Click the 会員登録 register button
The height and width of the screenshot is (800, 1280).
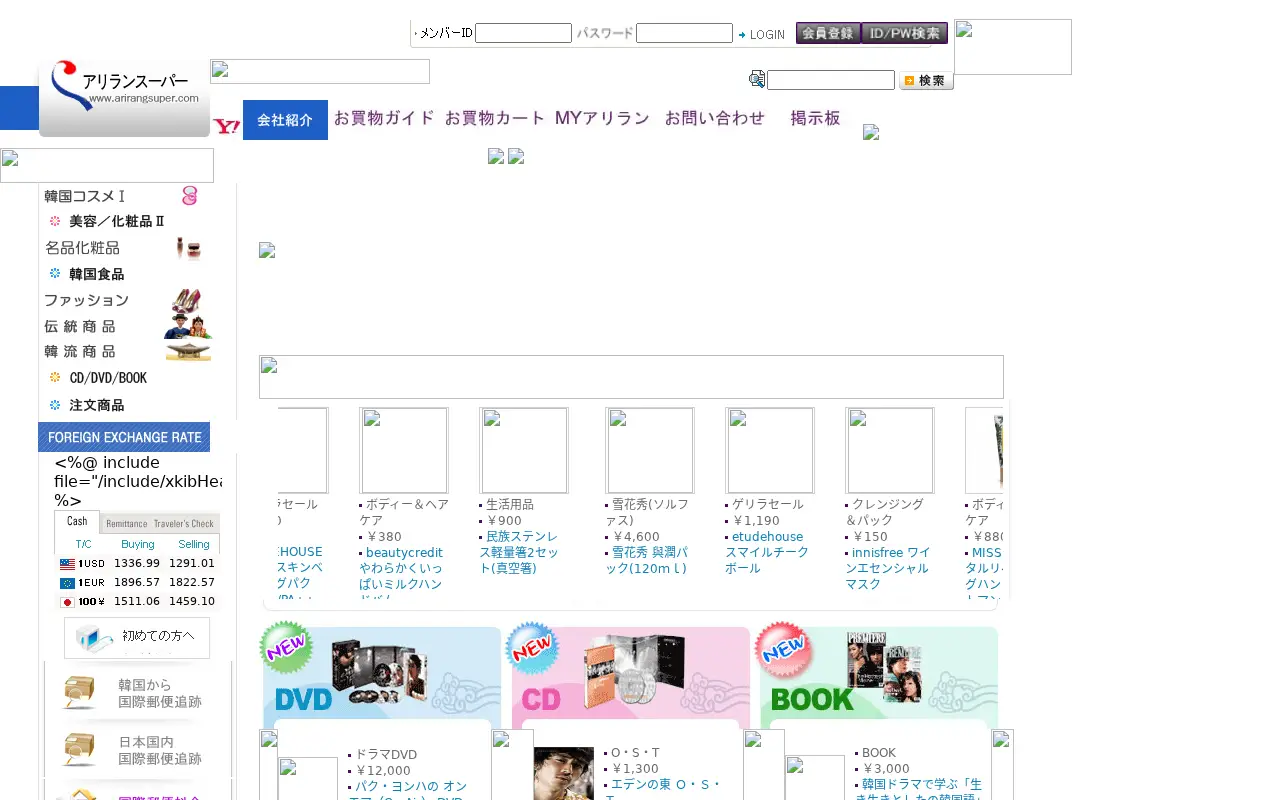828,33
